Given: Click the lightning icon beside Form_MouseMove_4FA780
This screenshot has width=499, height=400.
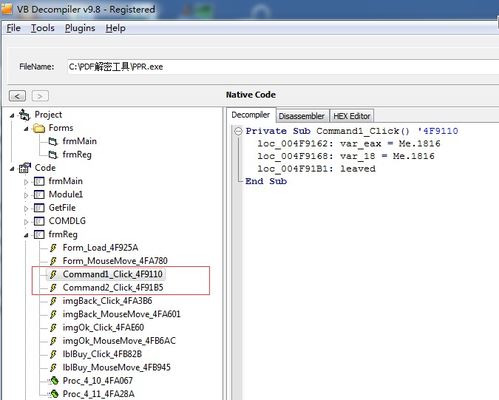Looking at the screenshot, I should [x=53, y=261].
